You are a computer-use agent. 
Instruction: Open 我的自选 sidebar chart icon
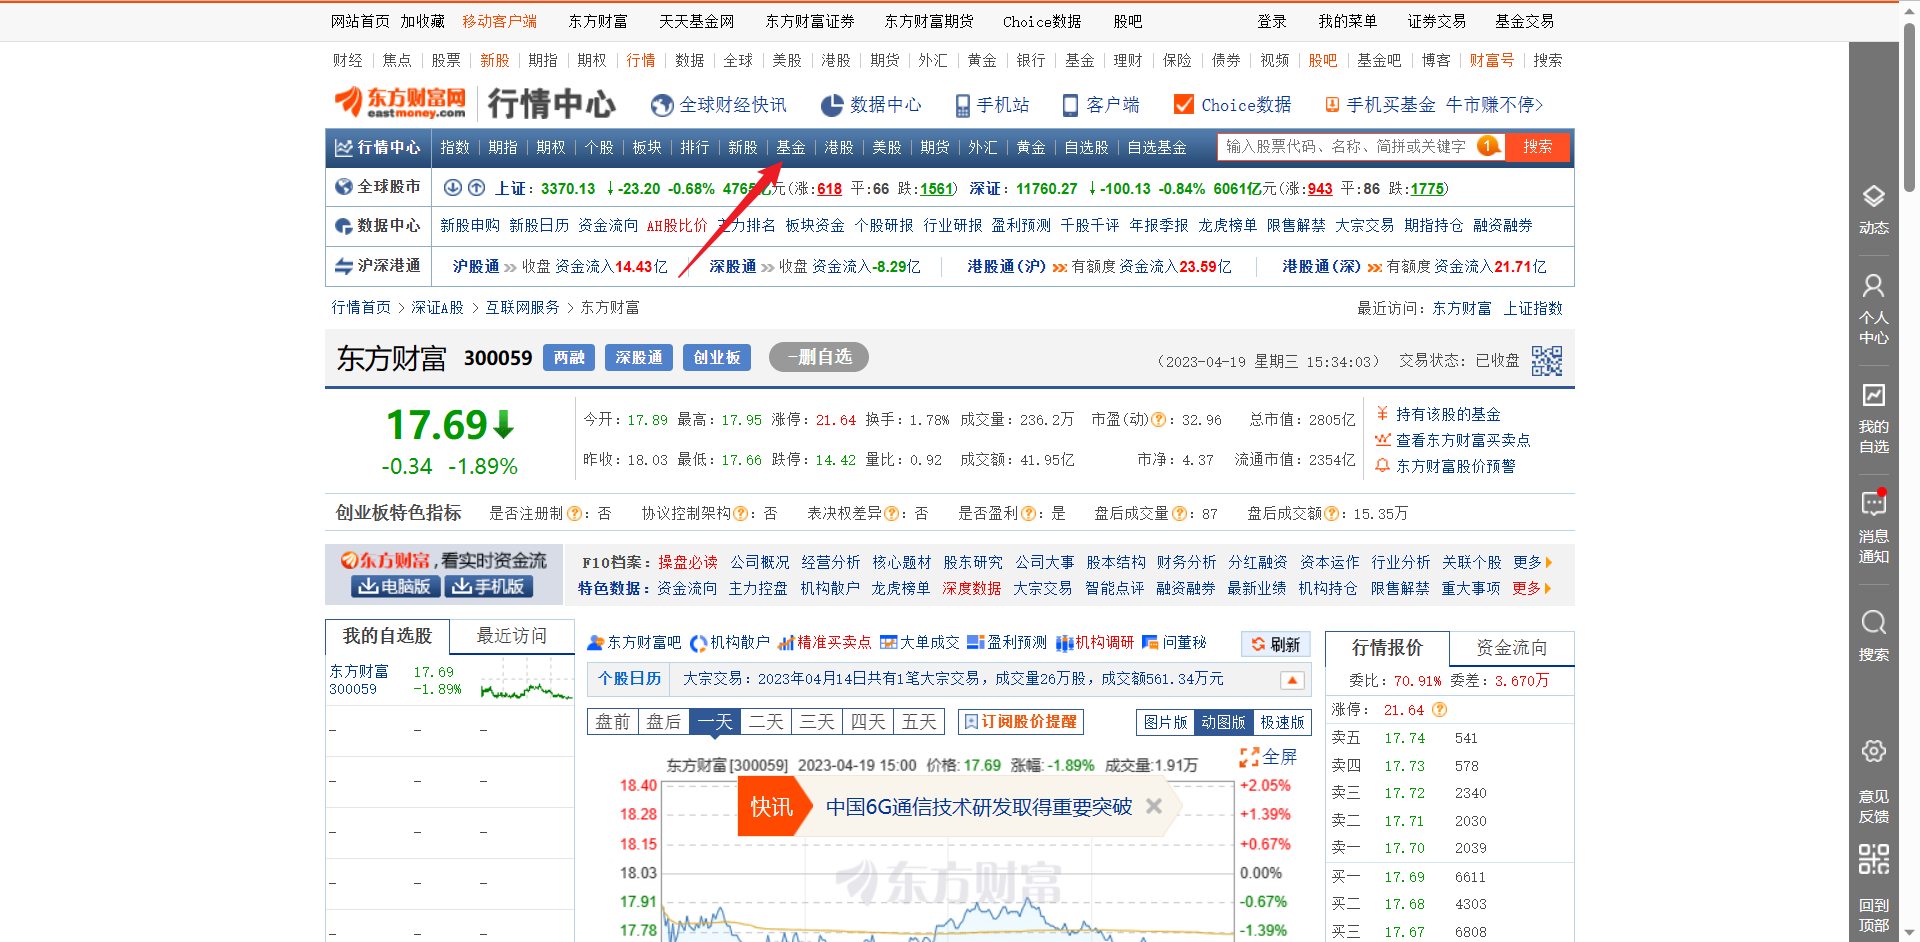tap(1874, 418)
